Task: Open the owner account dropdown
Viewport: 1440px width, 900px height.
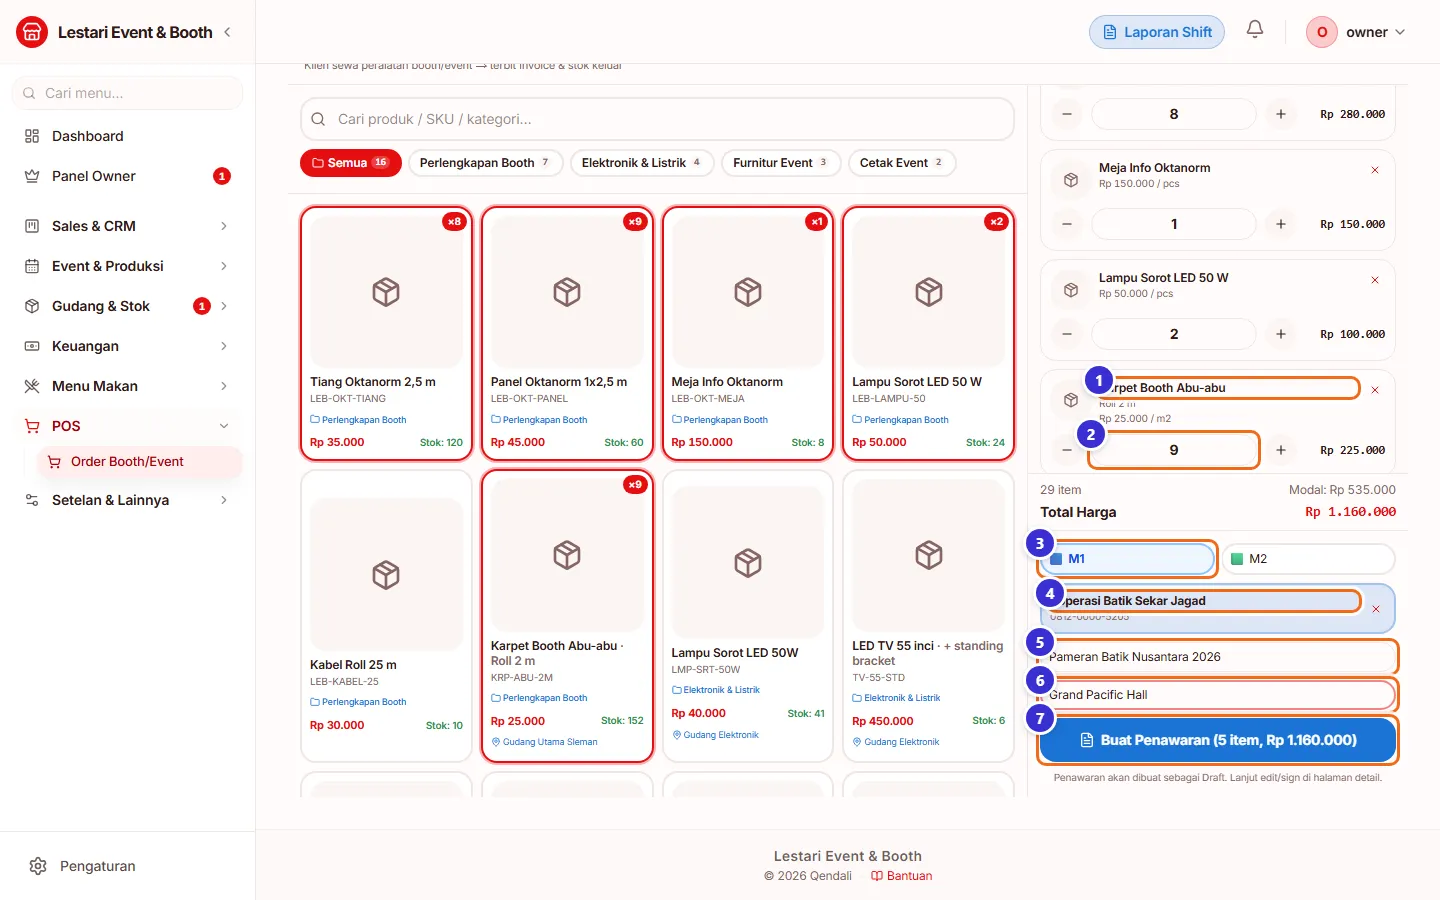Action: coord(1356,32)
